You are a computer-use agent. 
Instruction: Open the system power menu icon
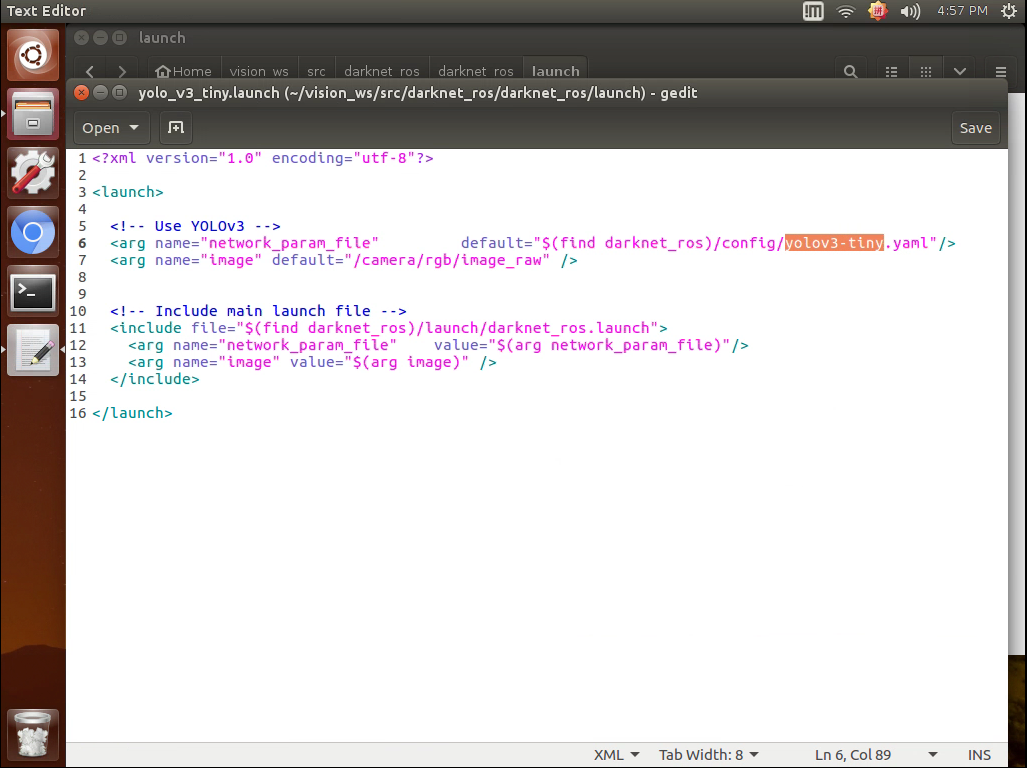click(1009, 11)
